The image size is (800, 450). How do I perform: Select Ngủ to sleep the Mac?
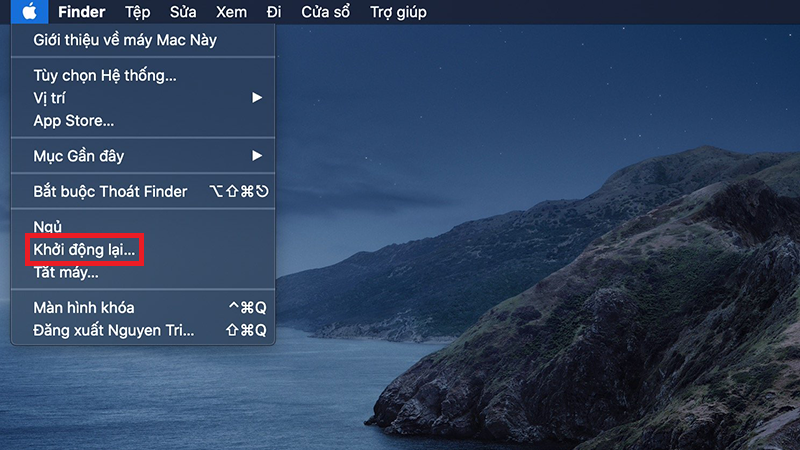[x=48, y=226]
